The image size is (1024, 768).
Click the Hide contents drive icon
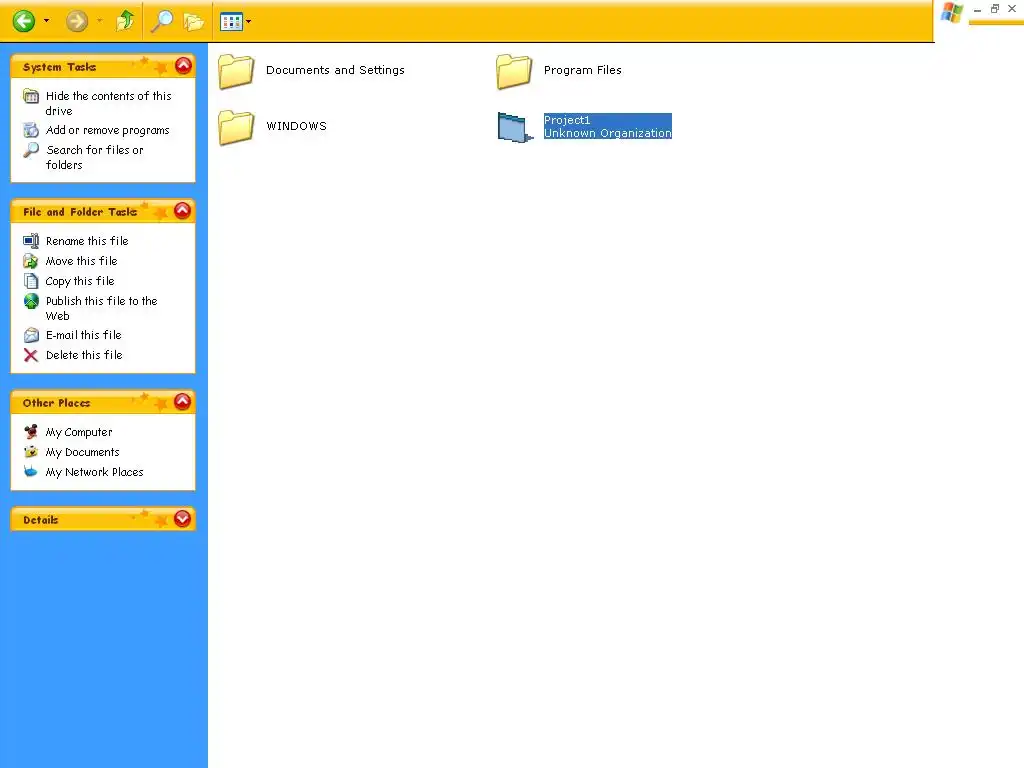tap(31, 97)
